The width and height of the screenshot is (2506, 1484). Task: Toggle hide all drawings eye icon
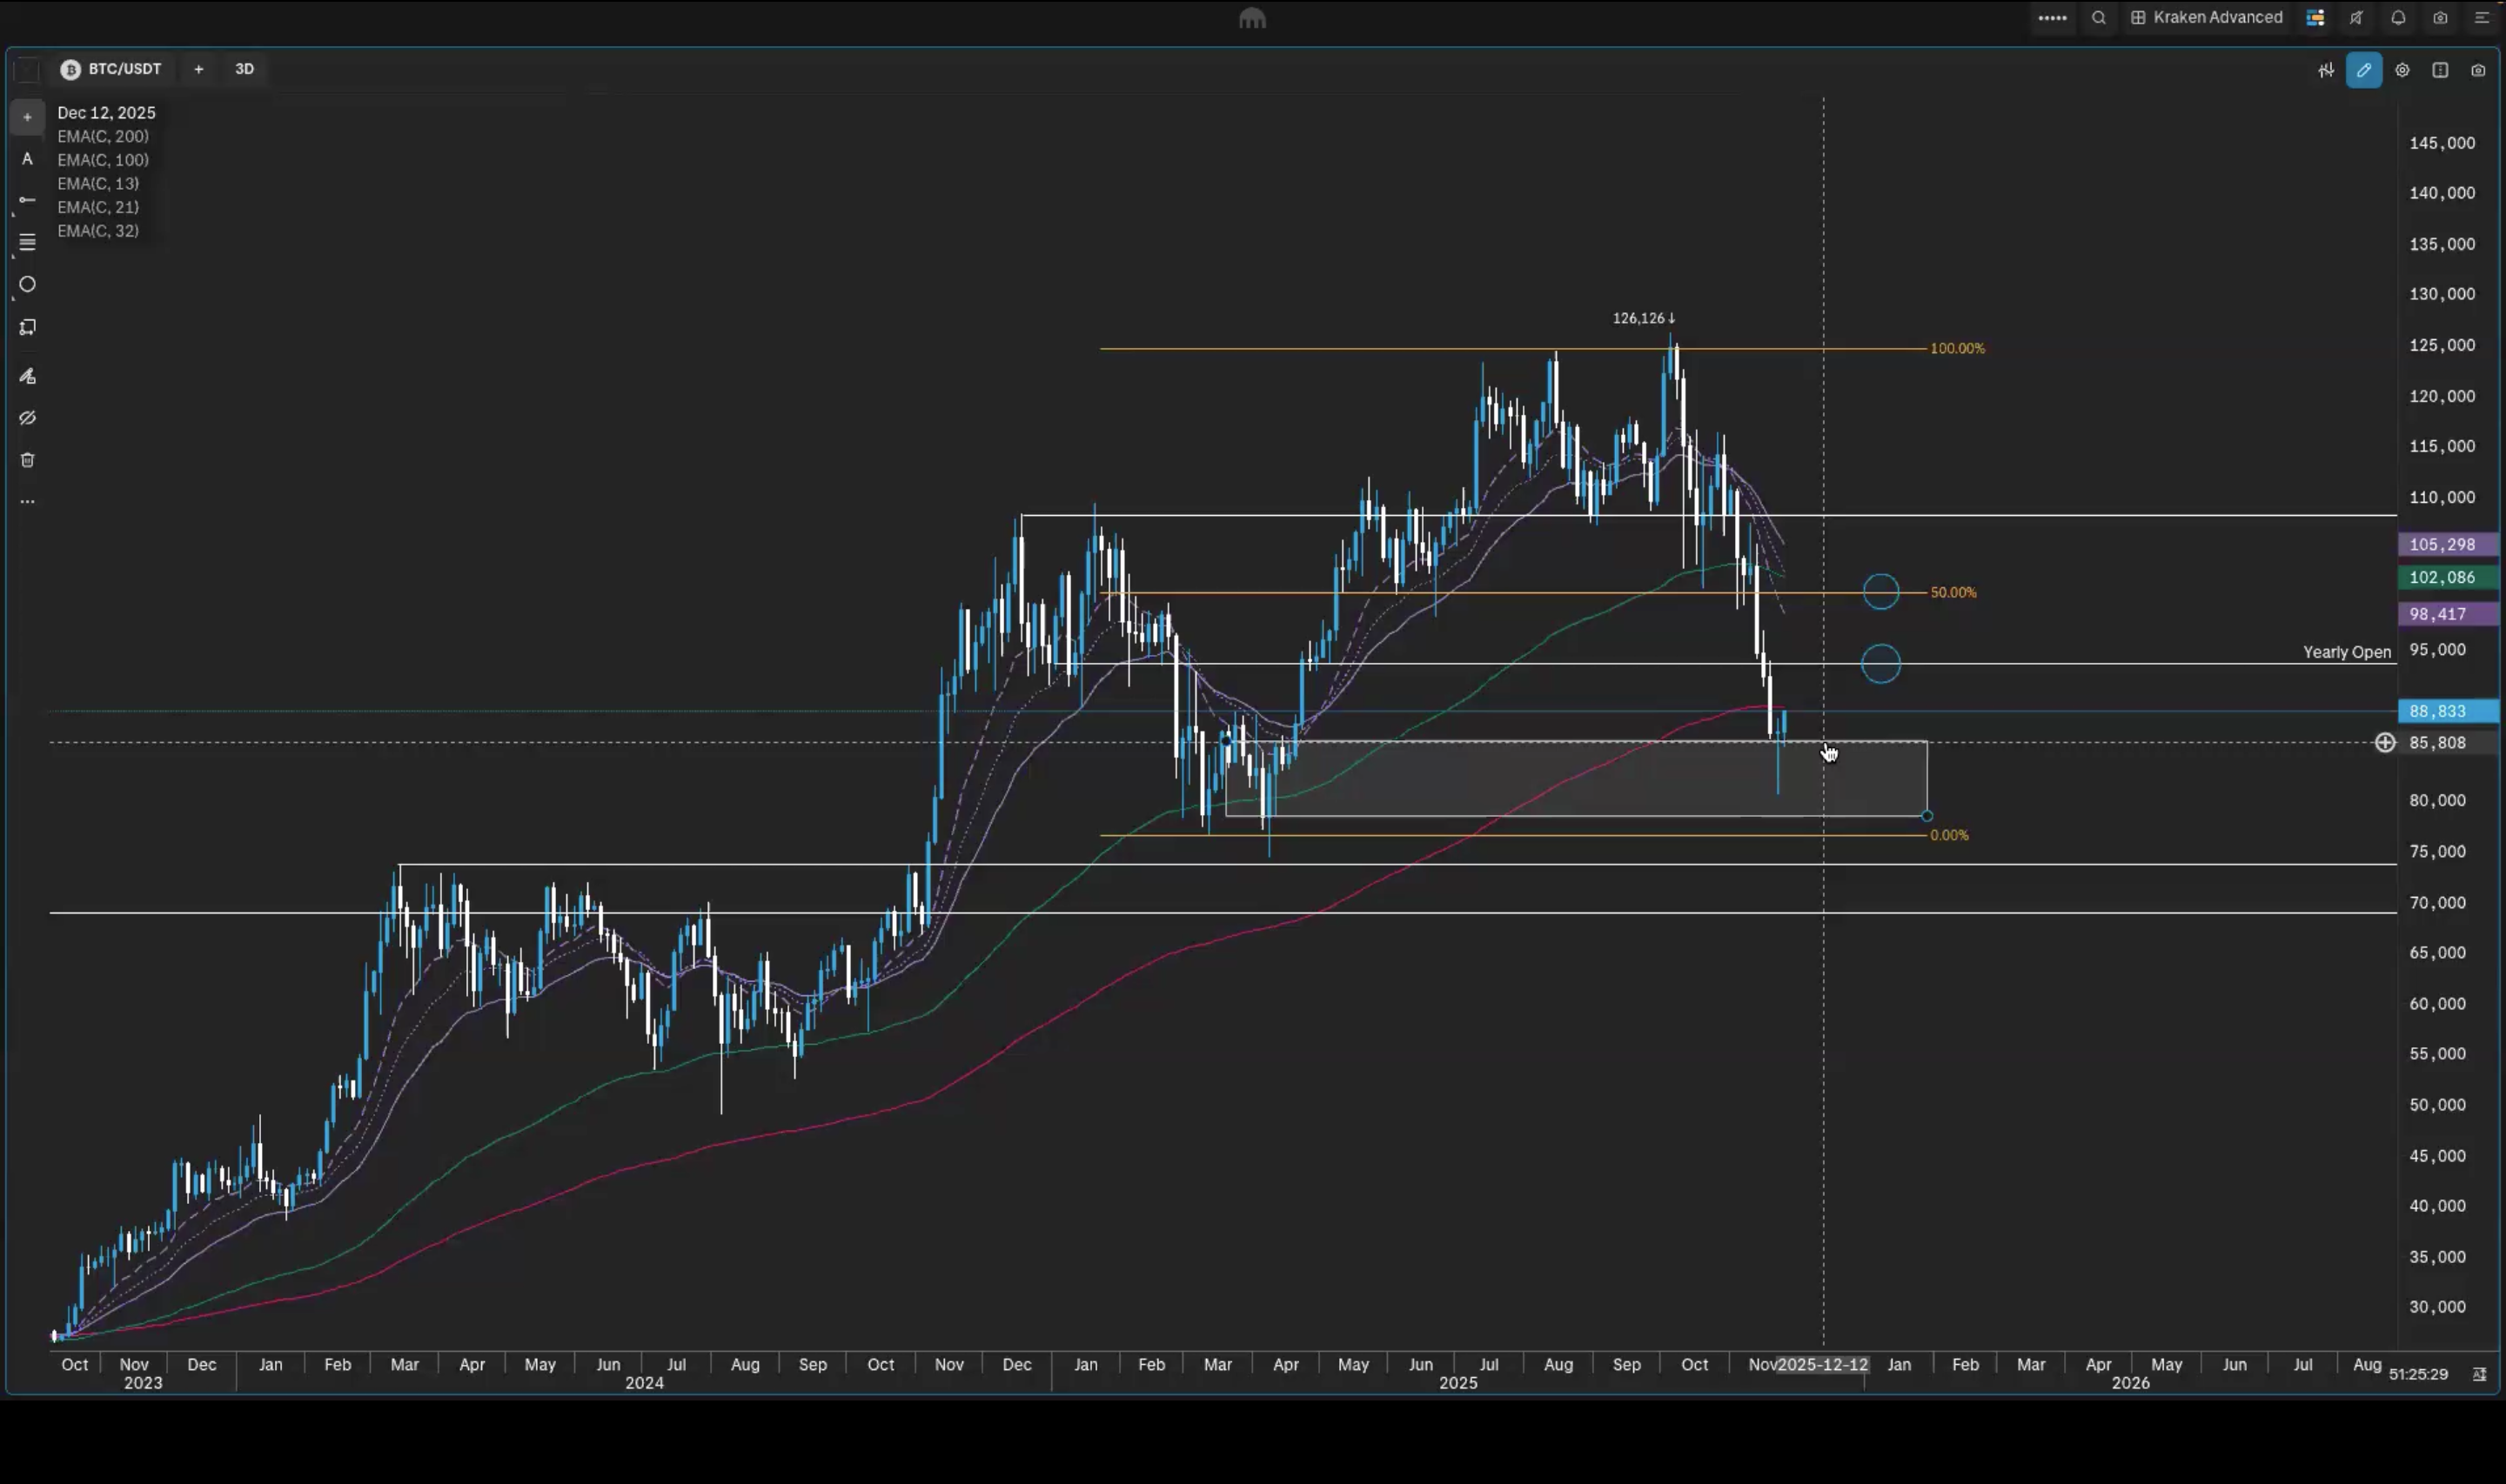pos(27,418)
